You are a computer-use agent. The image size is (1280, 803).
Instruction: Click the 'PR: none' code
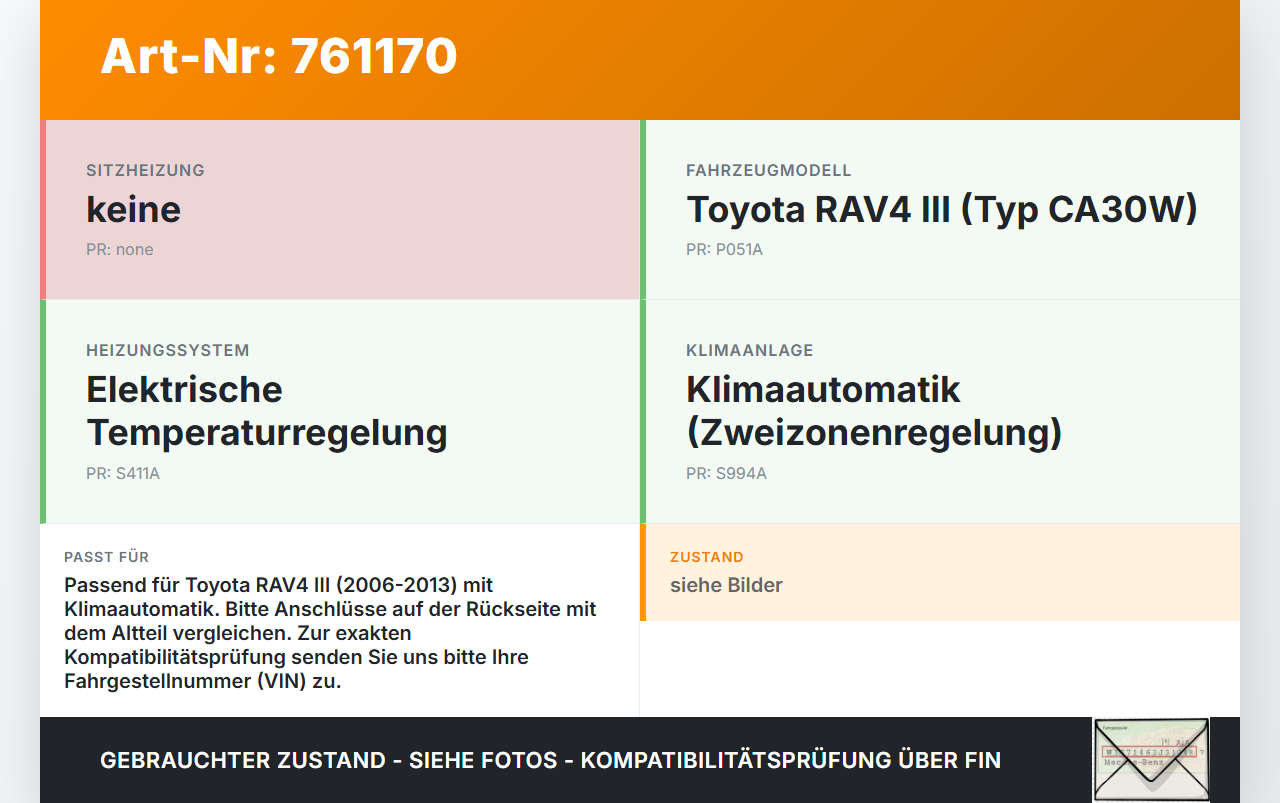point(120,249)
